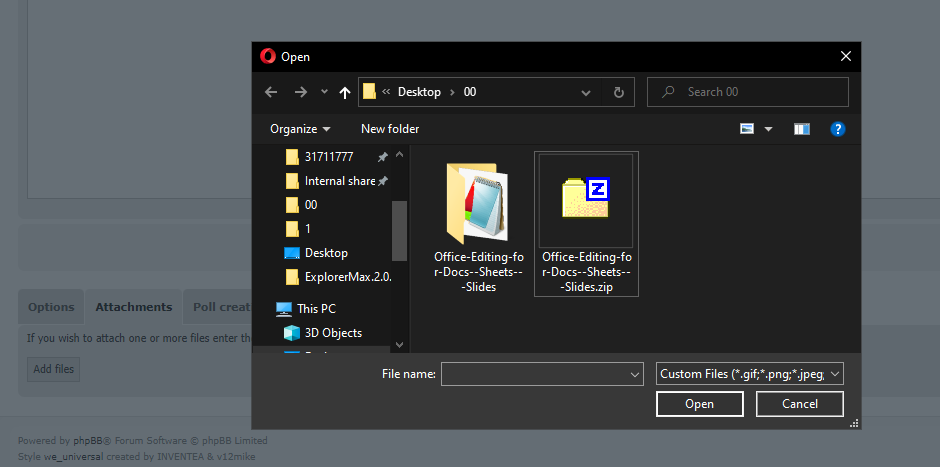
Task: Click the folder icon in address bar
Action: (369, 92)
